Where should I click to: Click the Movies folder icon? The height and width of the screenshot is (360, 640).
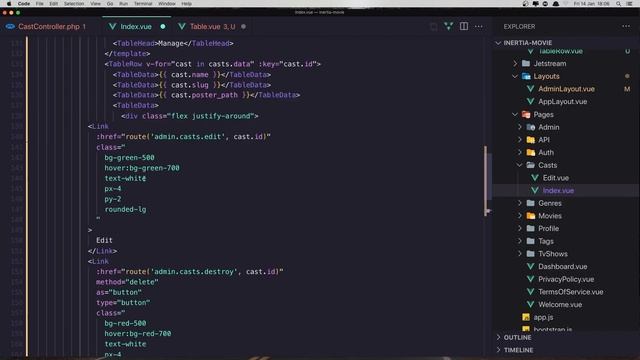(530, 216)
